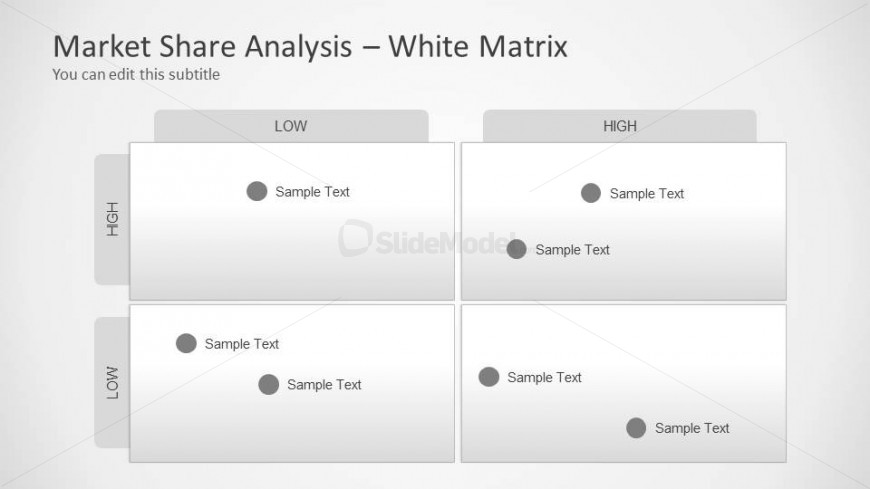Click the vertical HIGH row label

point(112,219)
